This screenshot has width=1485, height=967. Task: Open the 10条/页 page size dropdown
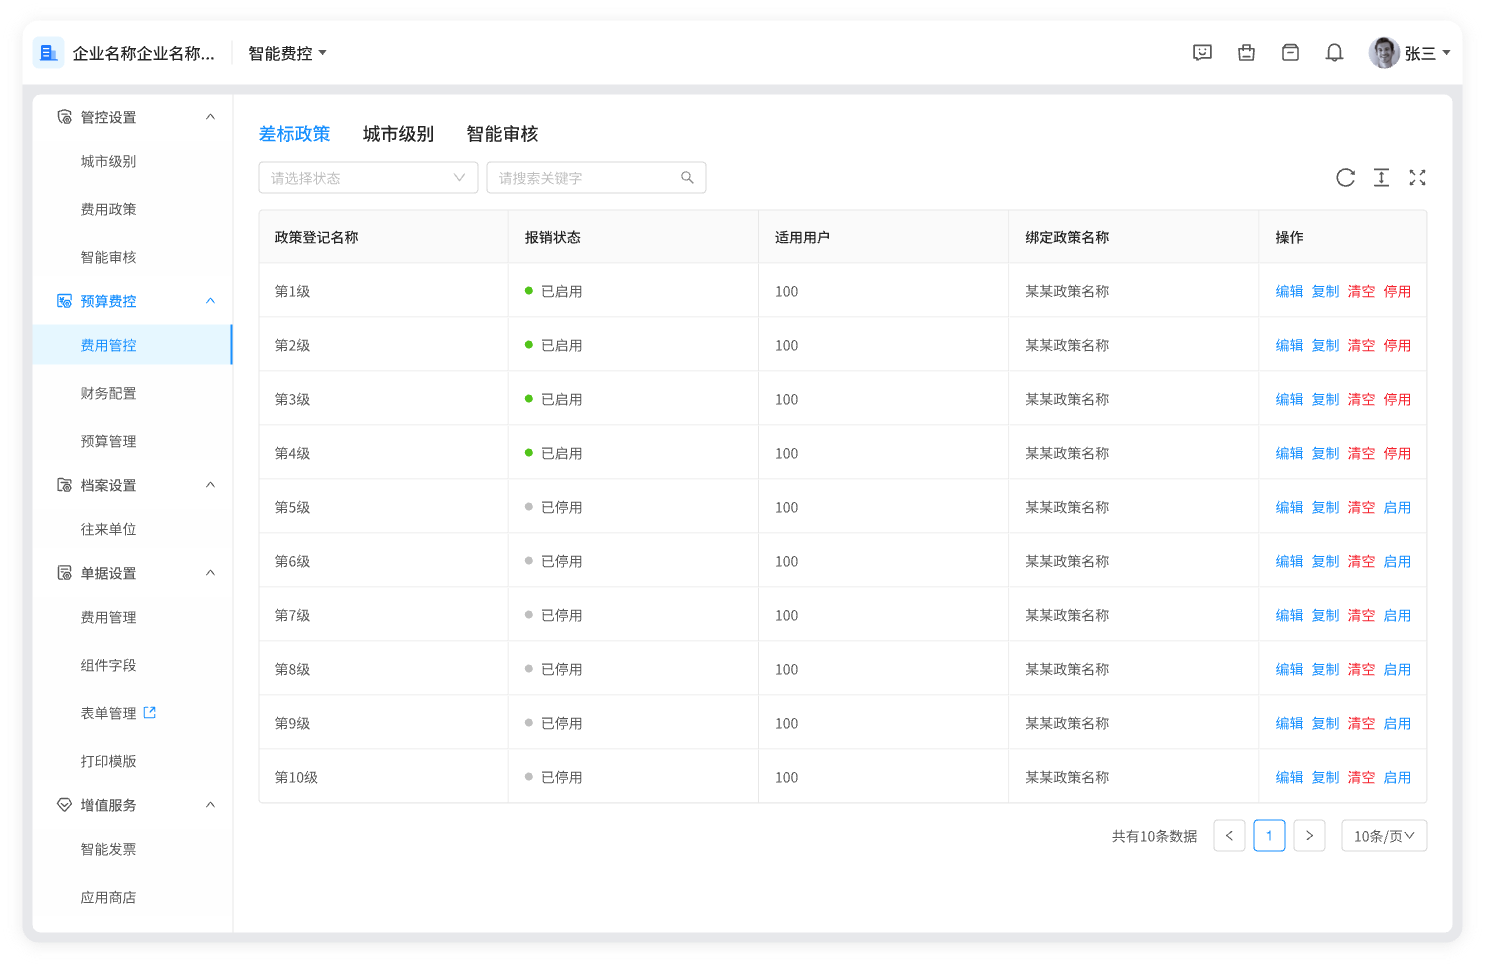tap(1383, 836)
